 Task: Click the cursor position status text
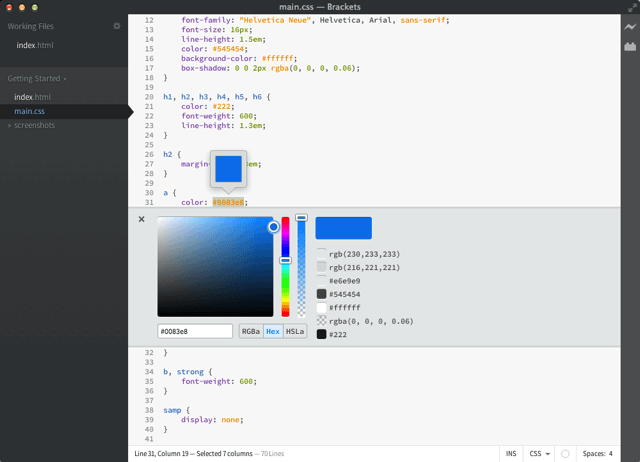pos(193,454)
